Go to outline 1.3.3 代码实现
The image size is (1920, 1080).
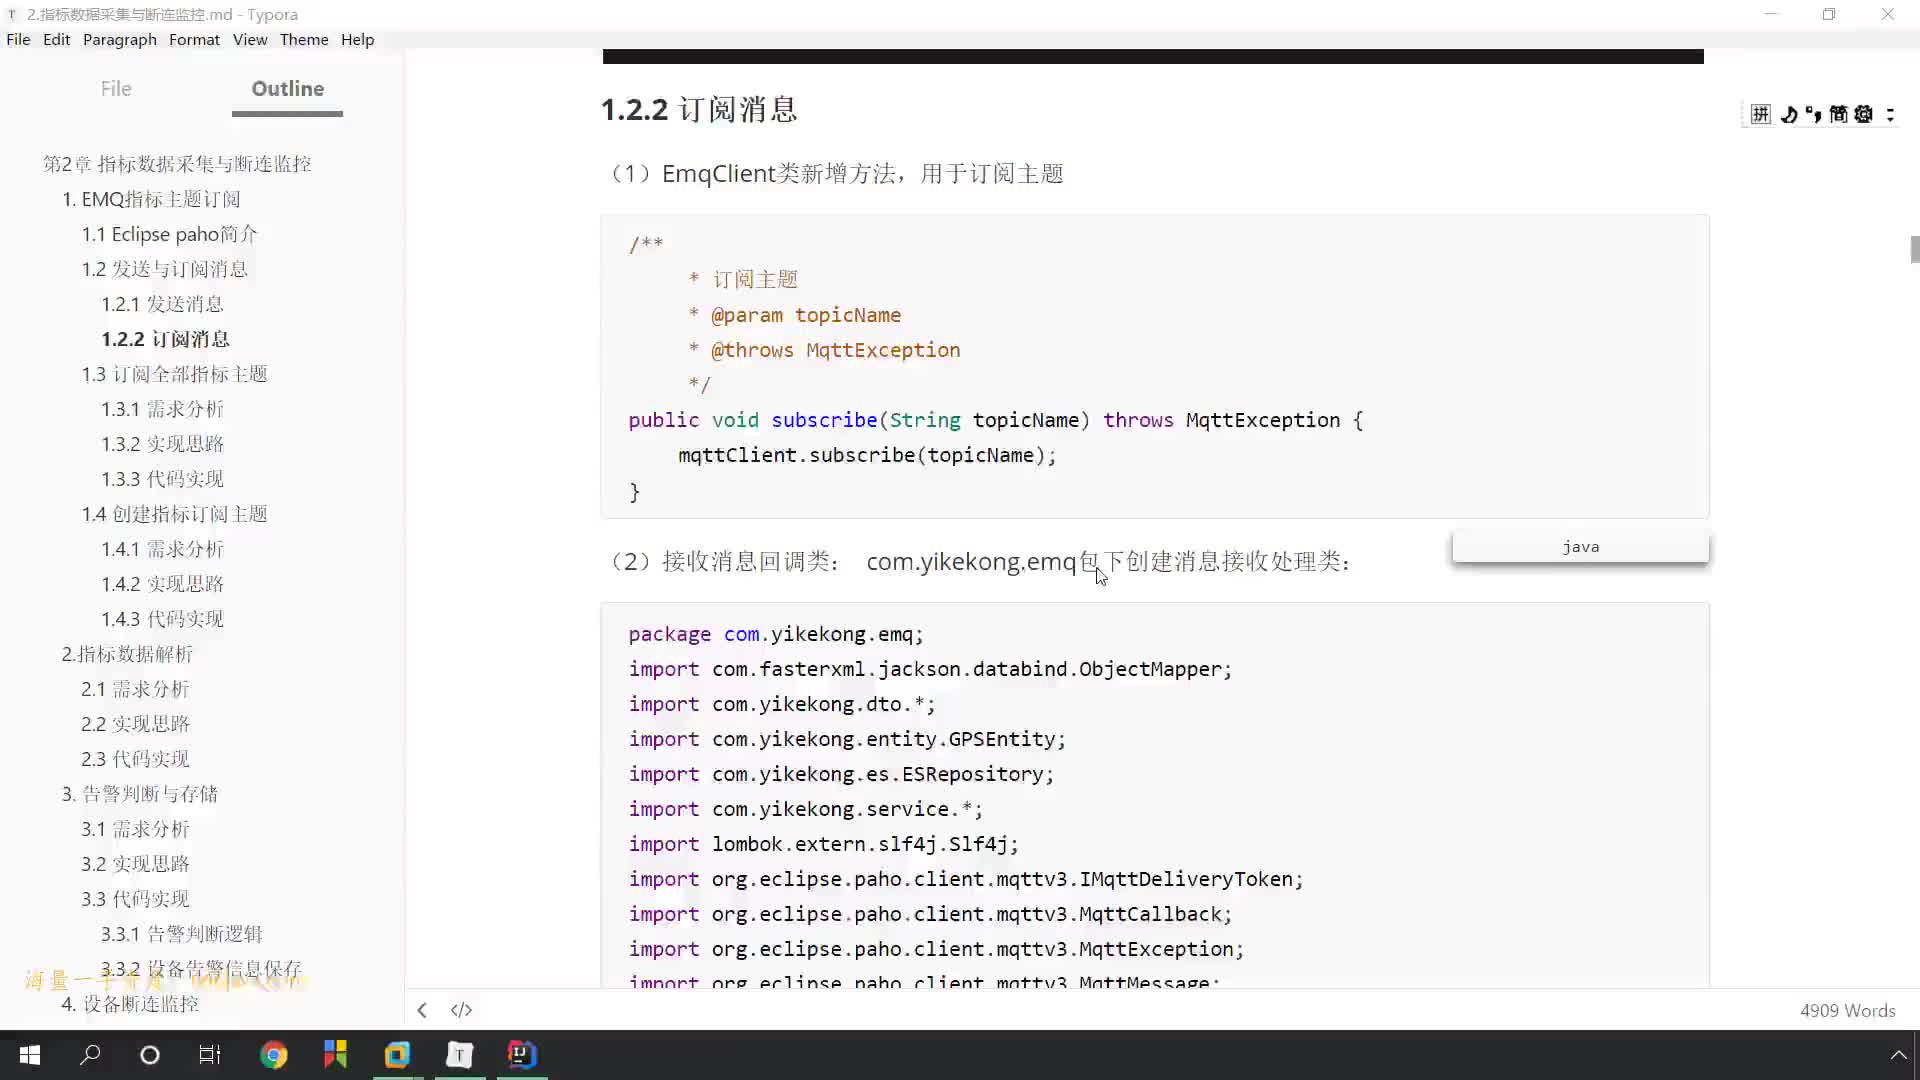(162, 479)
